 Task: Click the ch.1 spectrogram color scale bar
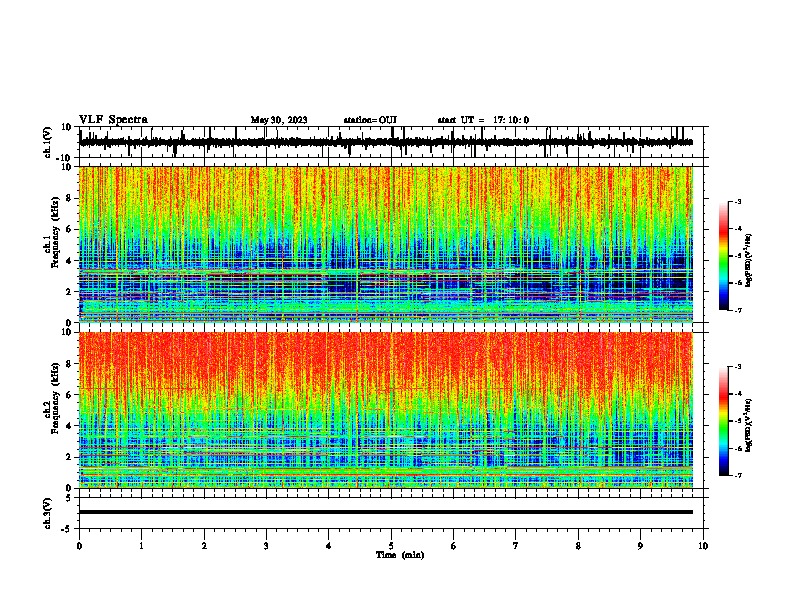pyautogui.click(x=724, y=256)
